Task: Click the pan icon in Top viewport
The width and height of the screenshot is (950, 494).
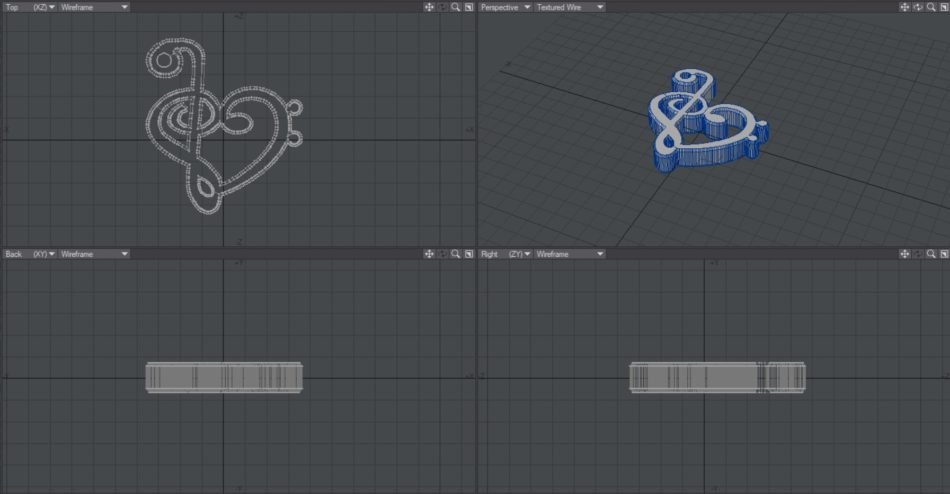Action: pyautogui.click(x=429, y=7)
